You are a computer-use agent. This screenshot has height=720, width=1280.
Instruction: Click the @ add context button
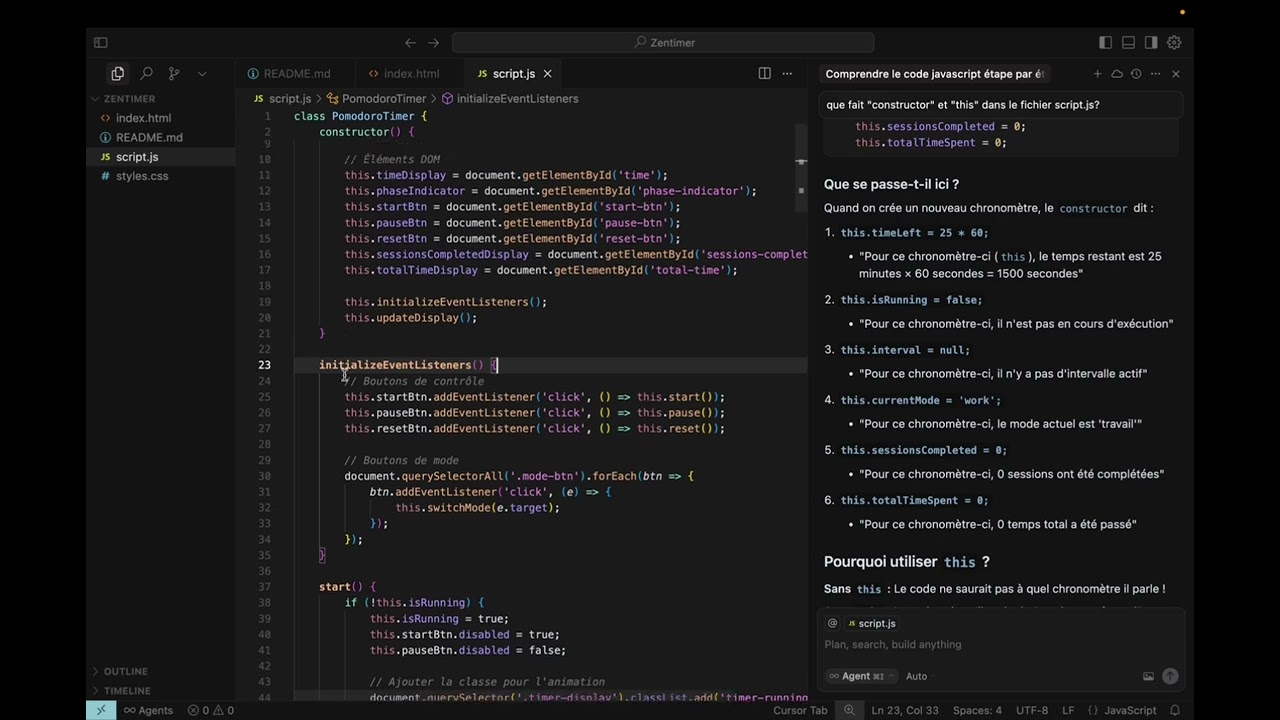tap(832, 623)
